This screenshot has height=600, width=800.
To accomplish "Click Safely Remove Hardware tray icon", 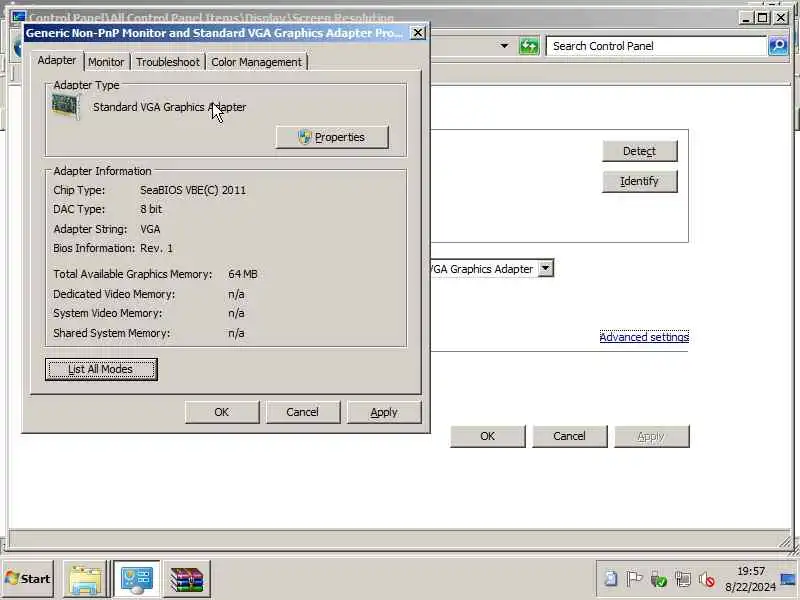I will click(x=658, y=579).
